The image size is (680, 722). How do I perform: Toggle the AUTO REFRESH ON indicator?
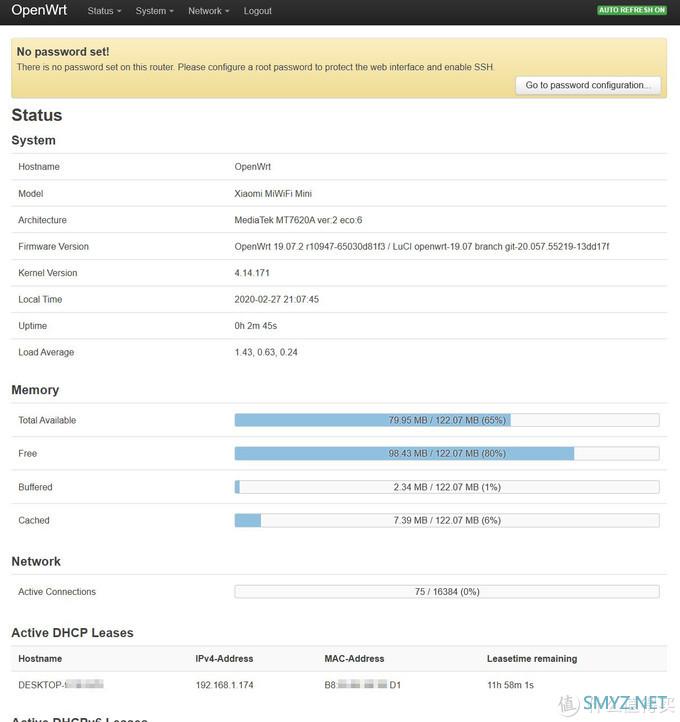coord(632,10)
